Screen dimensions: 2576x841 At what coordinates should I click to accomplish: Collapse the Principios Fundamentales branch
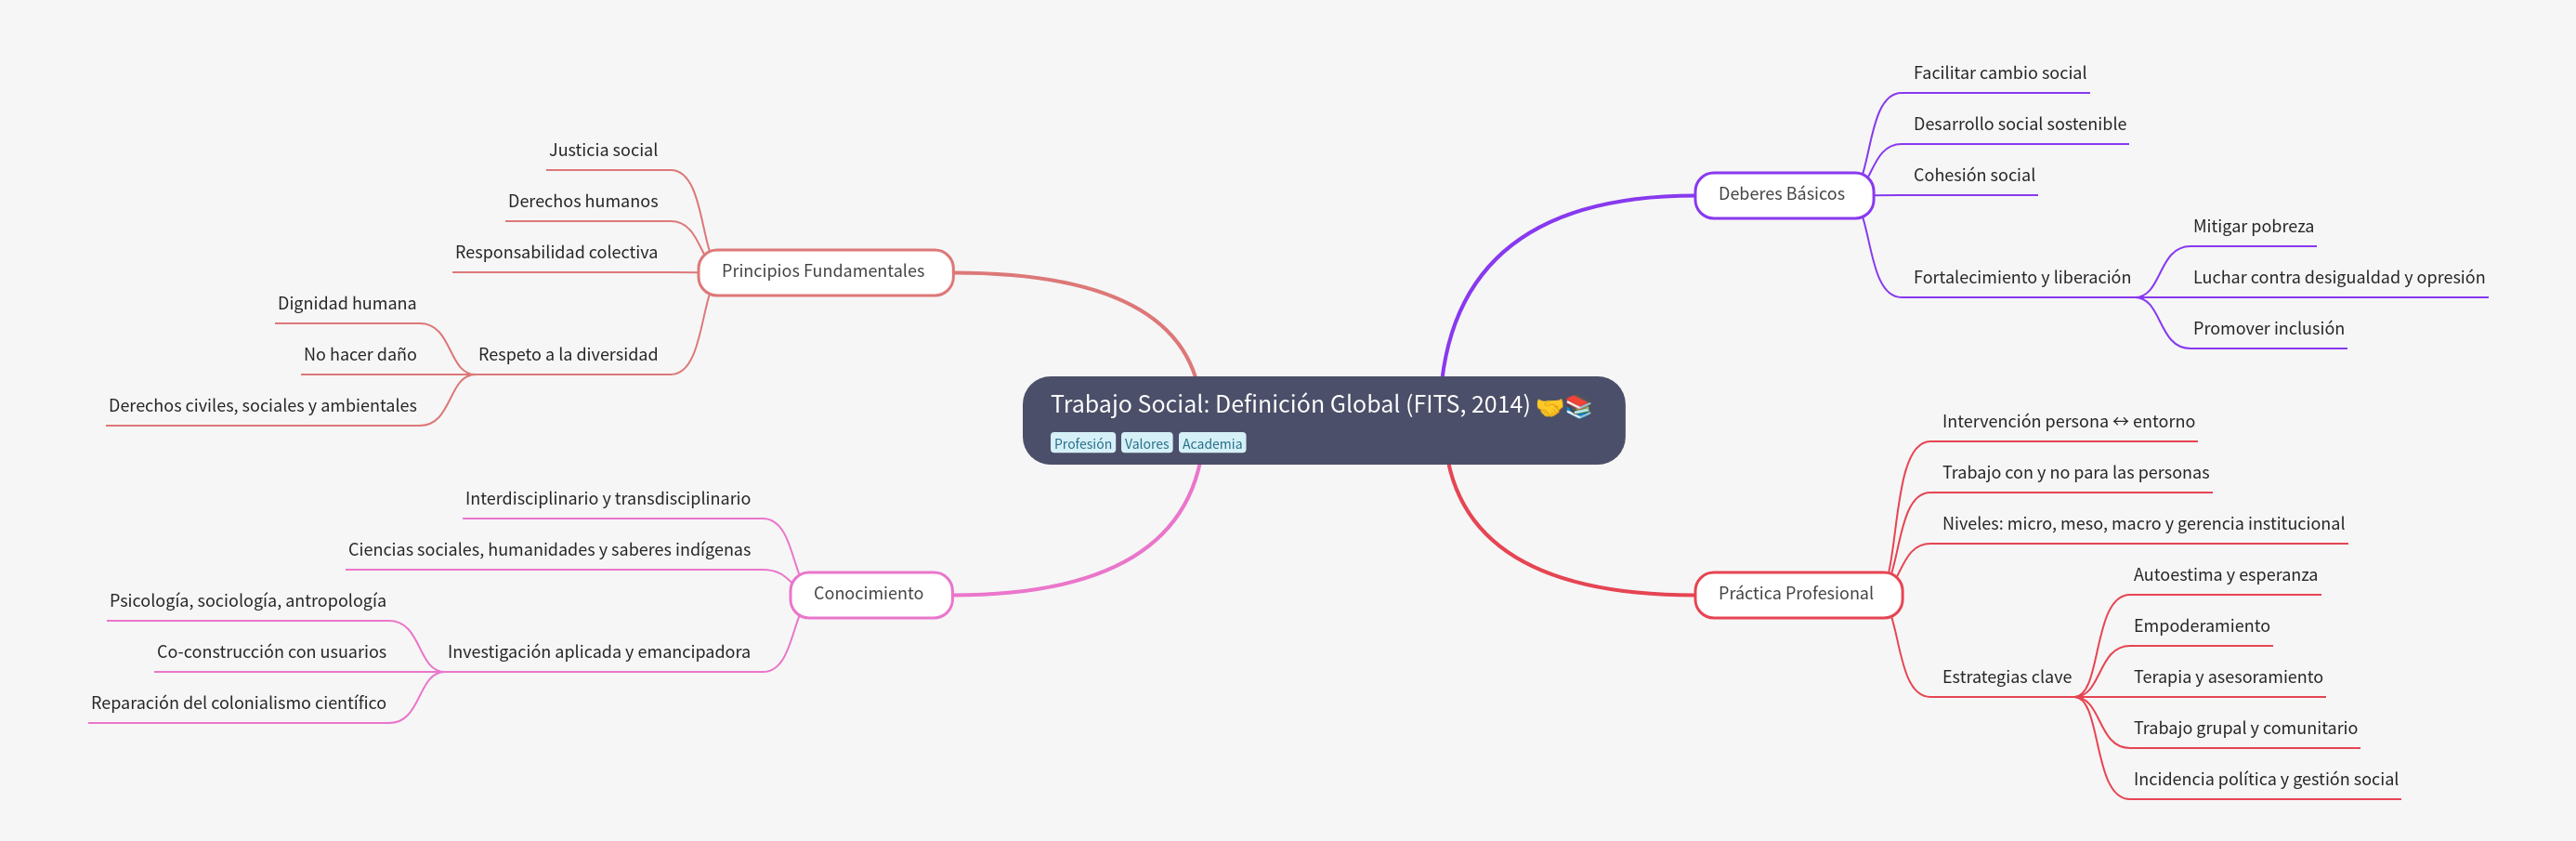(823, 271)
